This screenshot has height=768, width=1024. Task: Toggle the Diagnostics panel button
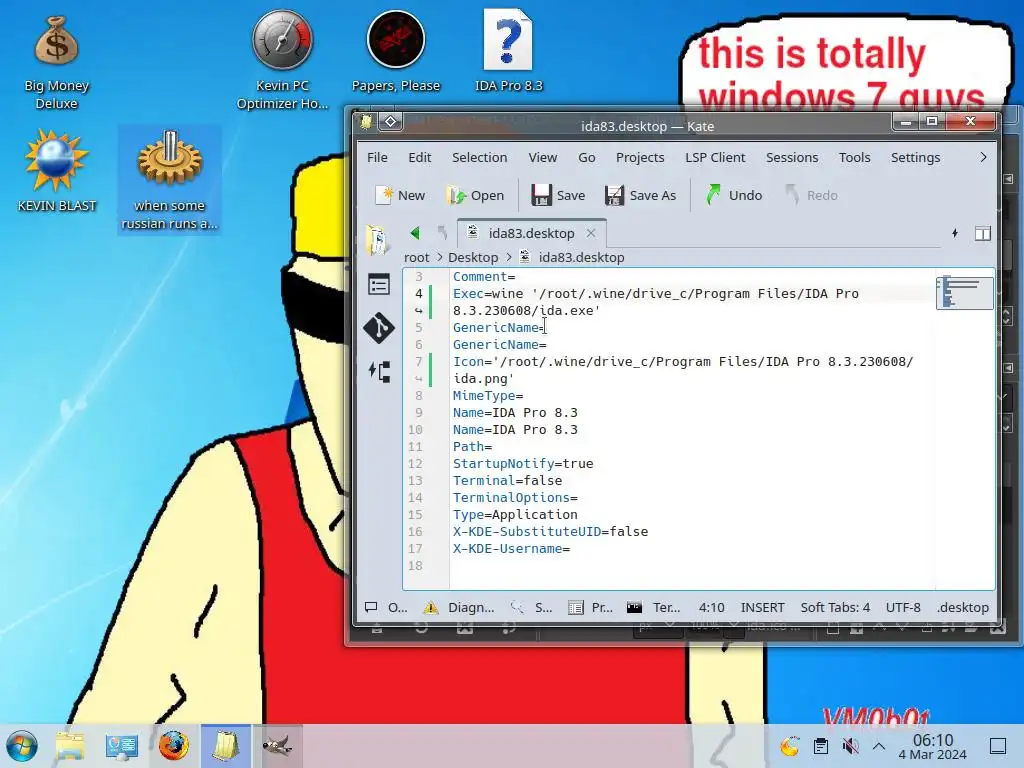(x=459, y=607)
